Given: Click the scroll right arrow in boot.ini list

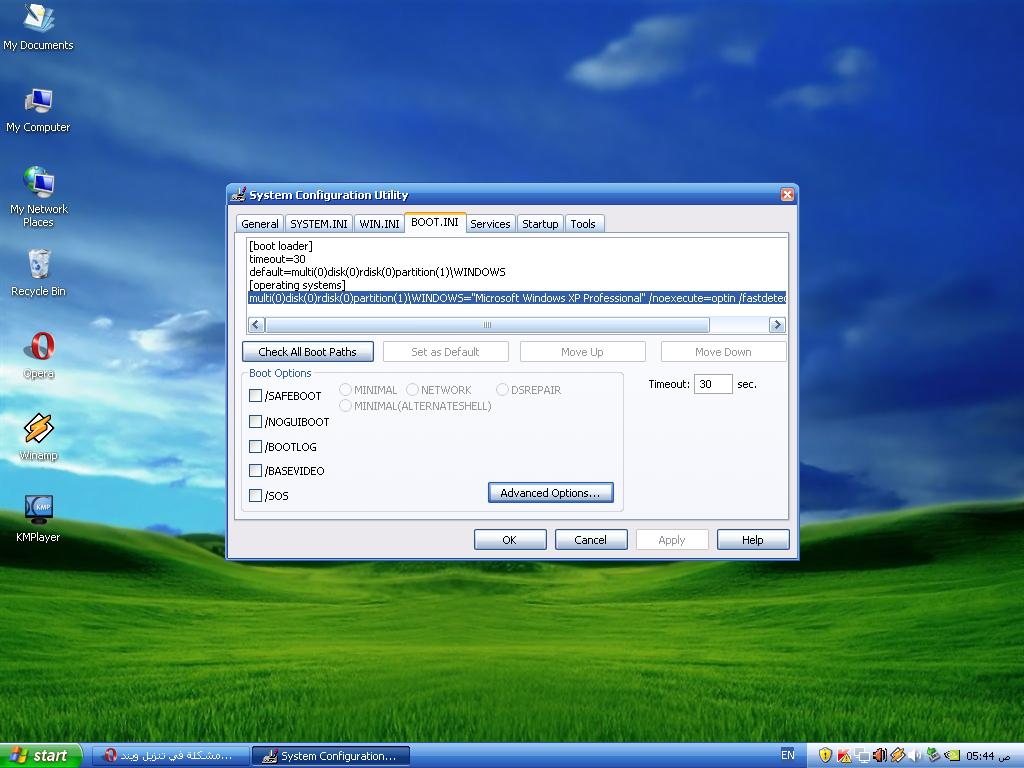Looking at the screenshot, I should click(x=777, y=325).
